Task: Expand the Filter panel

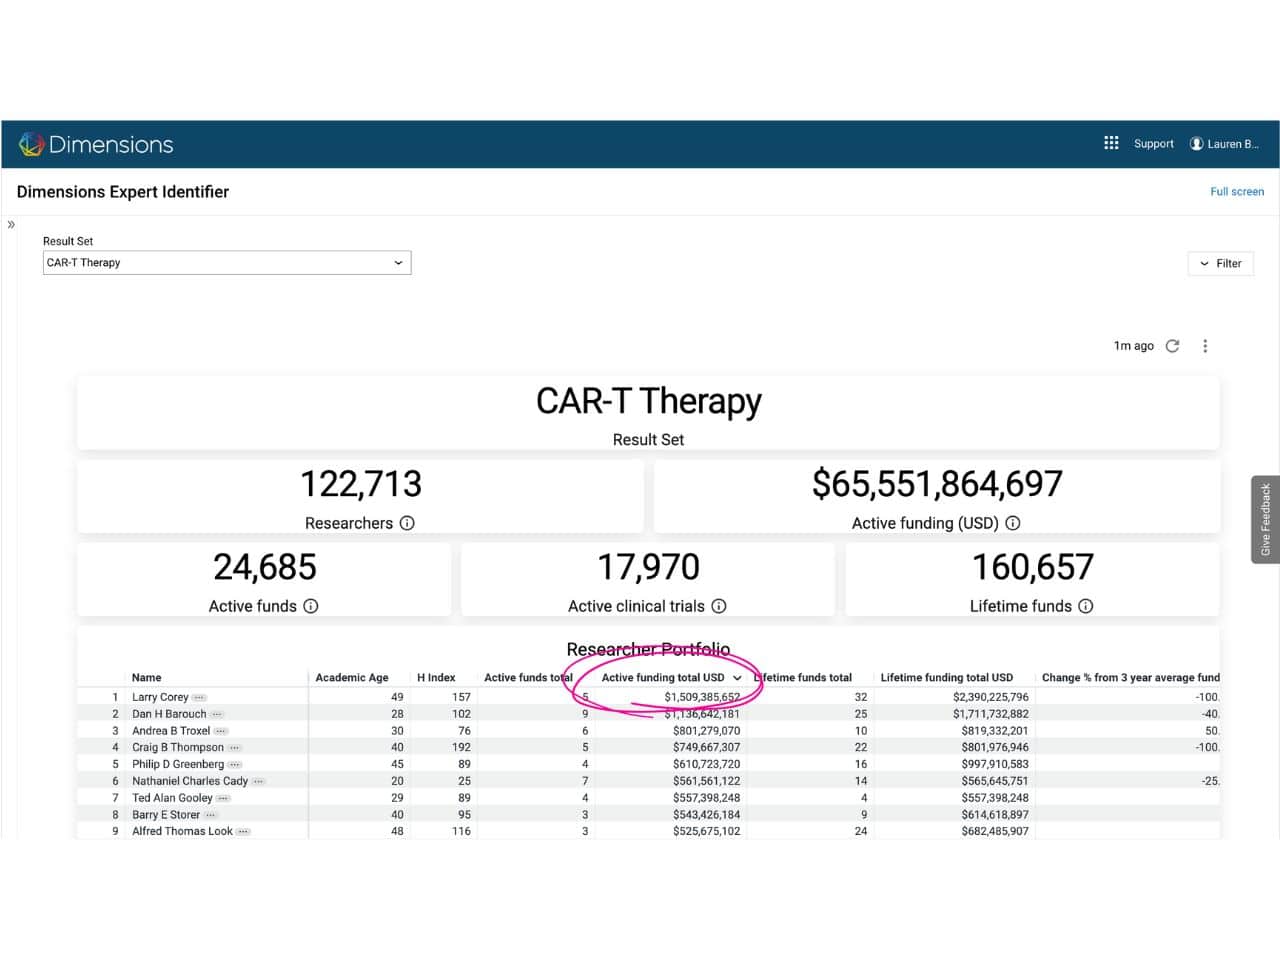Action: (1220, 264)
